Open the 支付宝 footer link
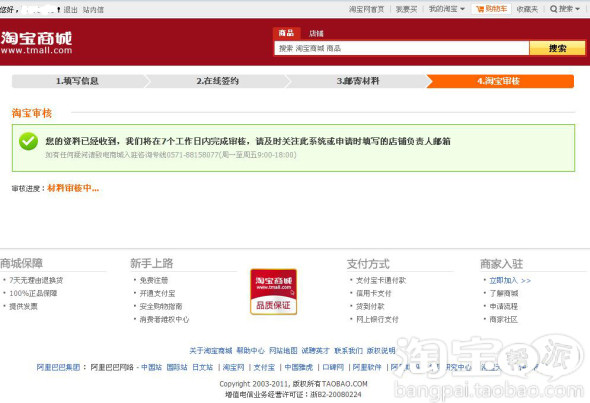 tap(264, 367)
